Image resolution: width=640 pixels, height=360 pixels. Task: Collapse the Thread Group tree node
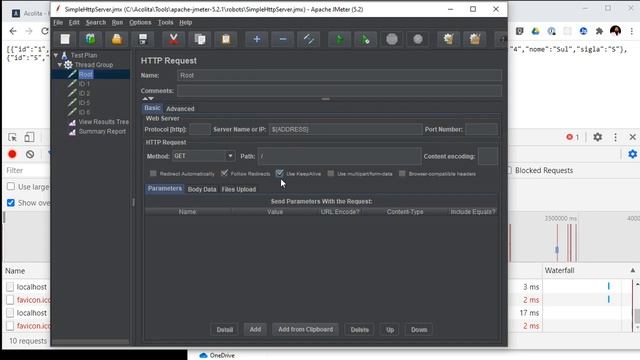pyautogui.click(x=60, y=65)
